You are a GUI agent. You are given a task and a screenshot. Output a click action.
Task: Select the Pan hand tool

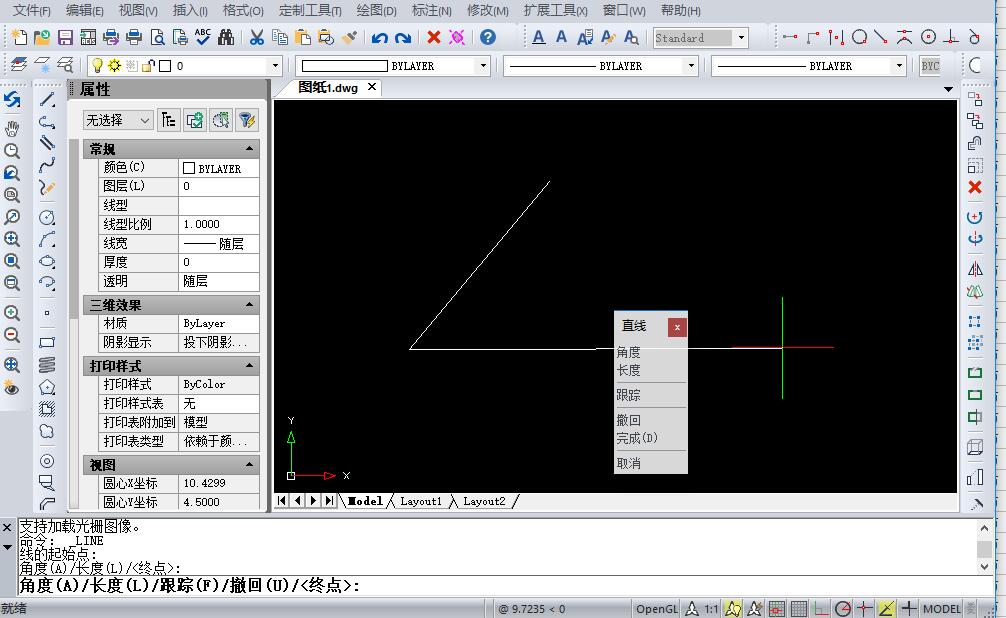pyautogui.click(x=12, y=128)
